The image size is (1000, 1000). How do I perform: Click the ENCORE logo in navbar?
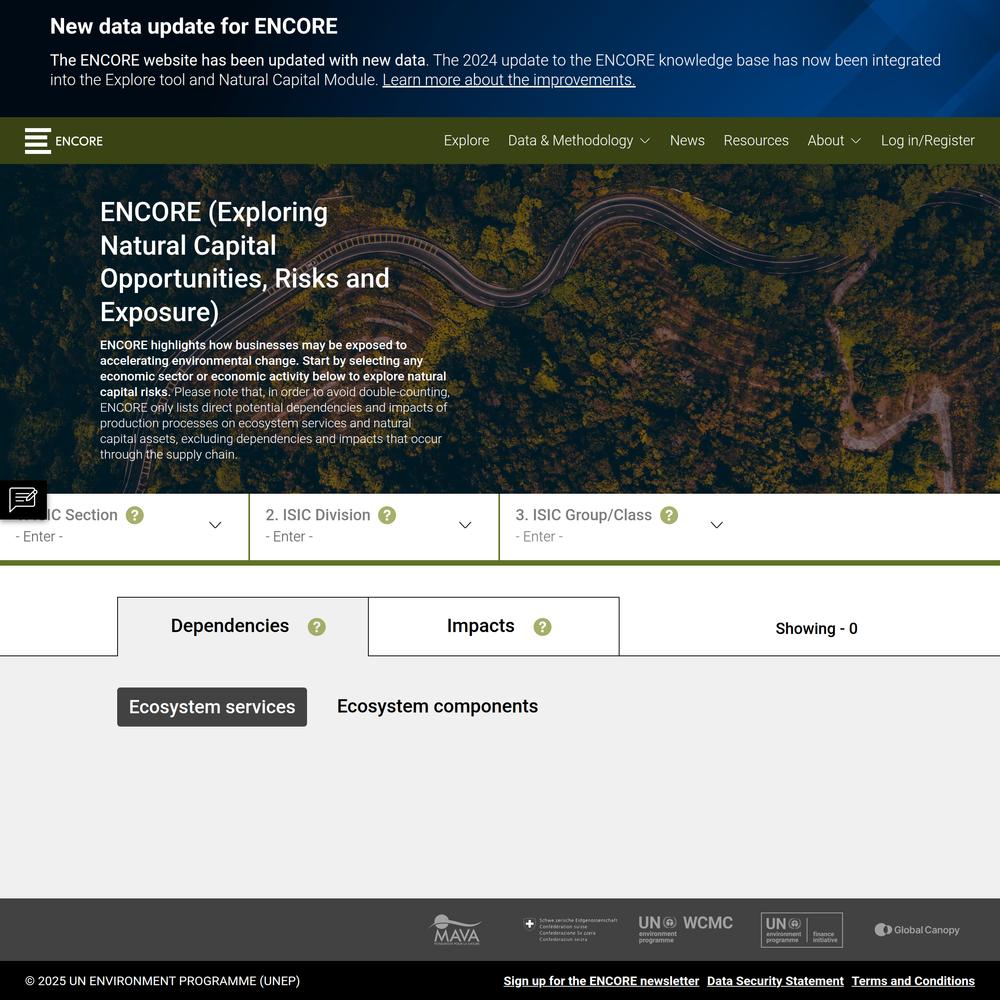pos(64,141)
